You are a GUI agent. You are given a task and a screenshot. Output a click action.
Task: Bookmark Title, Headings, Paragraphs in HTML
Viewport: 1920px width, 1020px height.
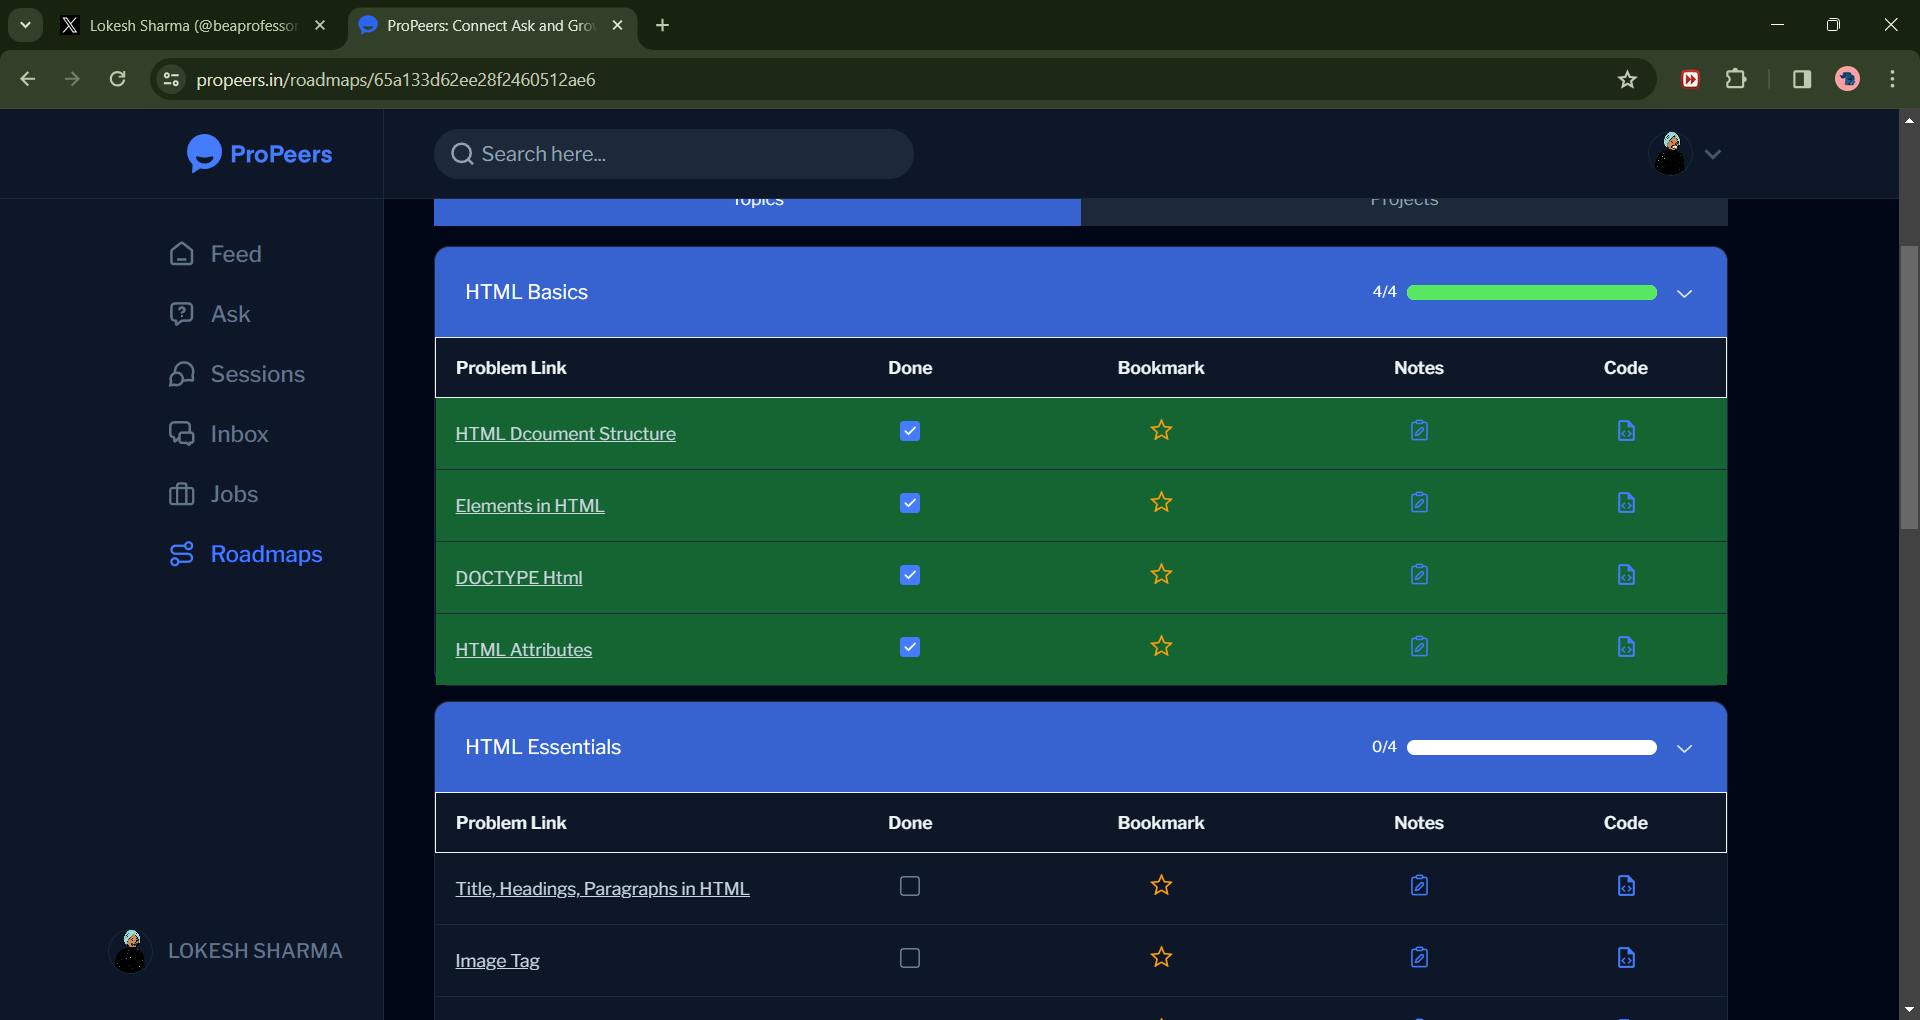pos(1161,886)
